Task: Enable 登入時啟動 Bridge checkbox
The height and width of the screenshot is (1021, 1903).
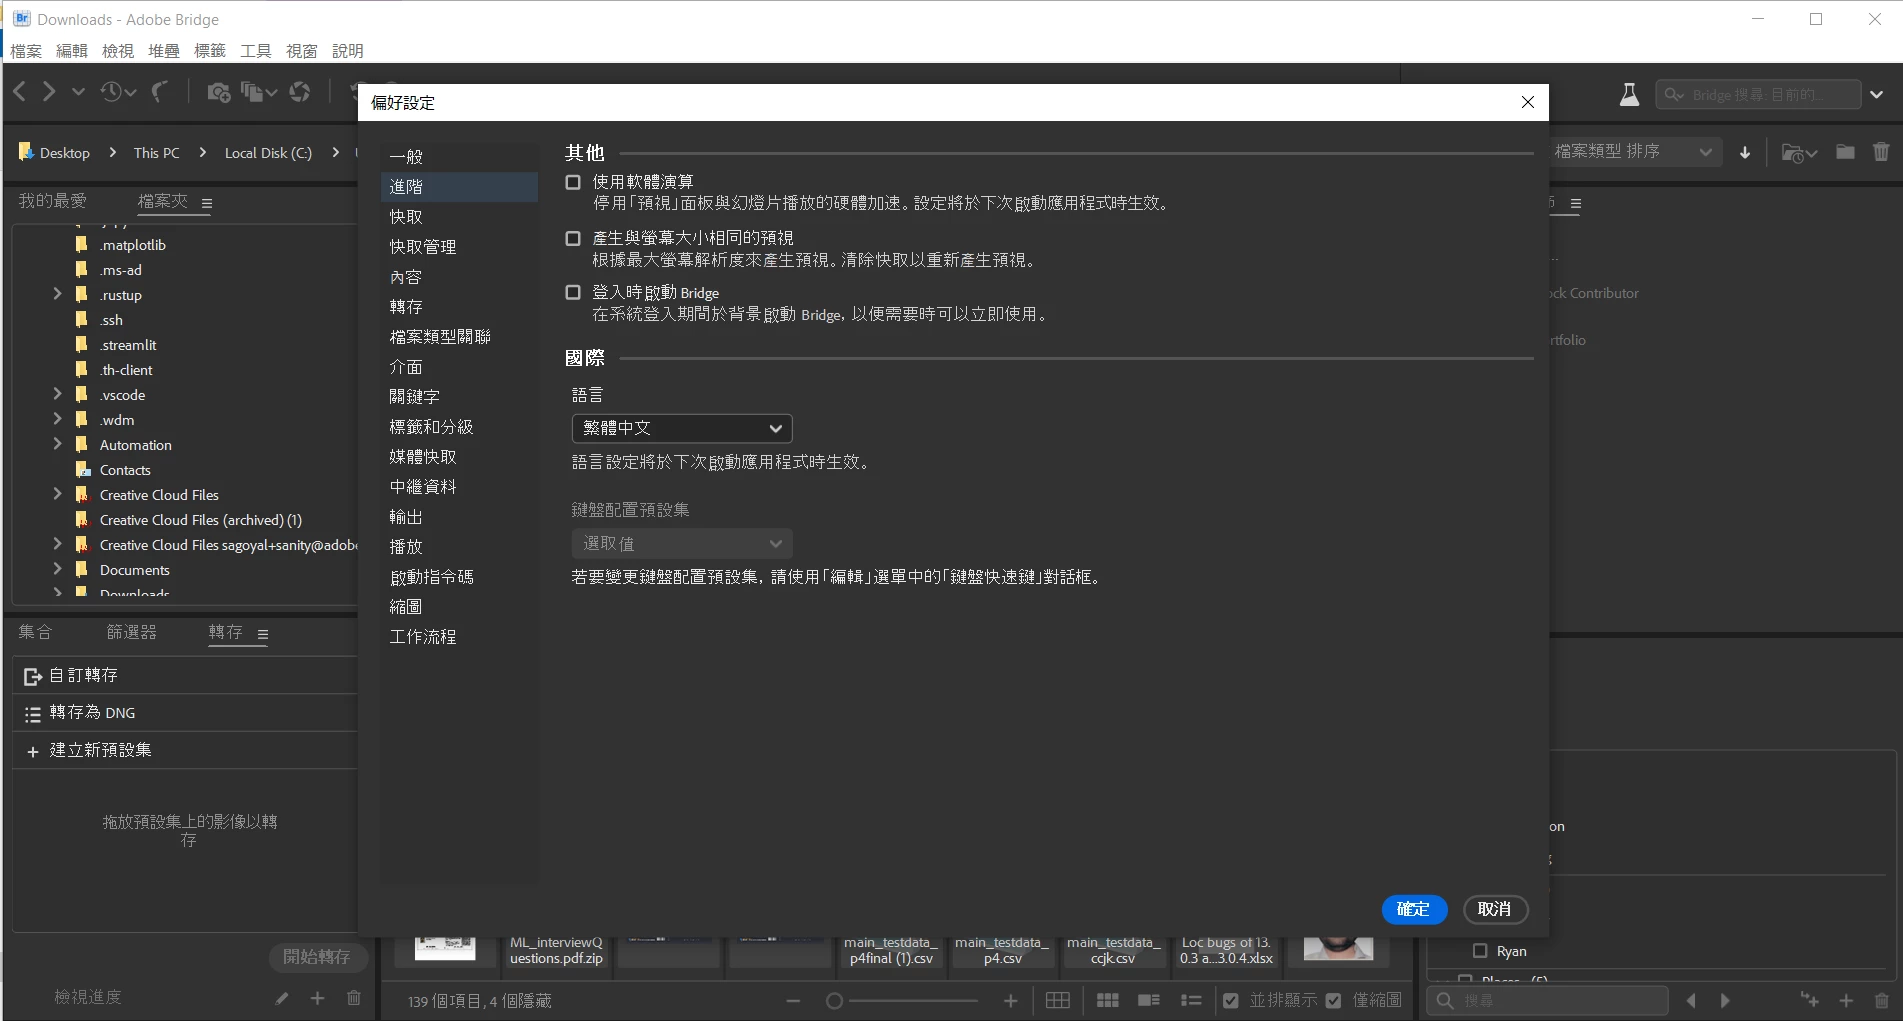Action: pos(573,292)
